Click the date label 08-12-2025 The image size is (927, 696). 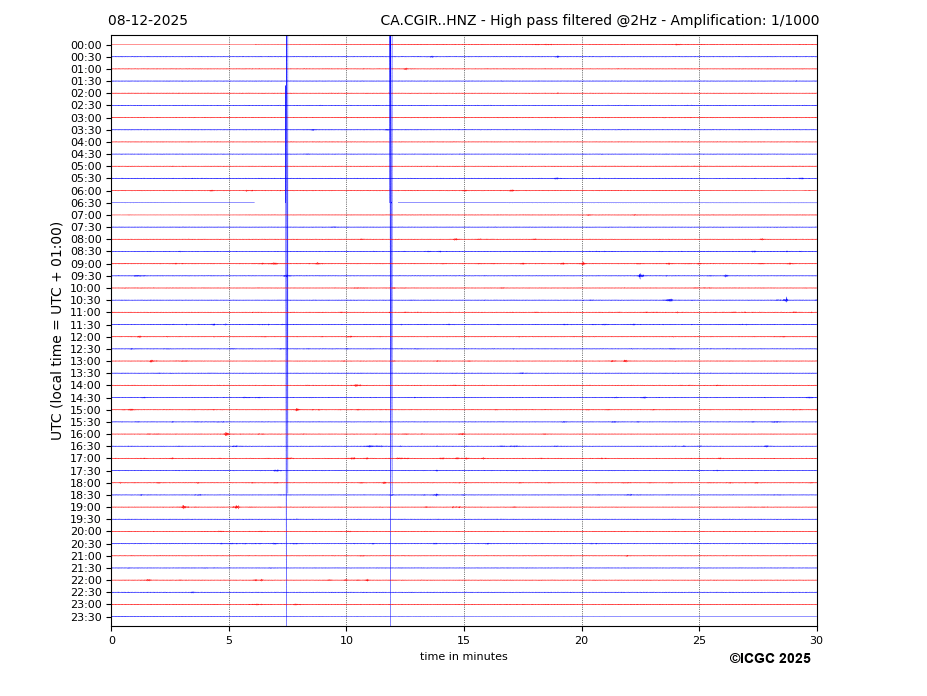pos(148,21)
